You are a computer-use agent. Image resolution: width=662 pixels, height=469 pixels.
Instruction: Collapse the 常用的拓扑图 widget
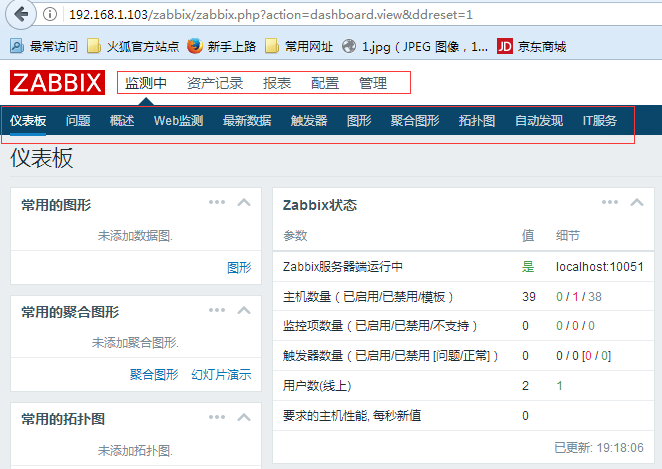point(243,417)
